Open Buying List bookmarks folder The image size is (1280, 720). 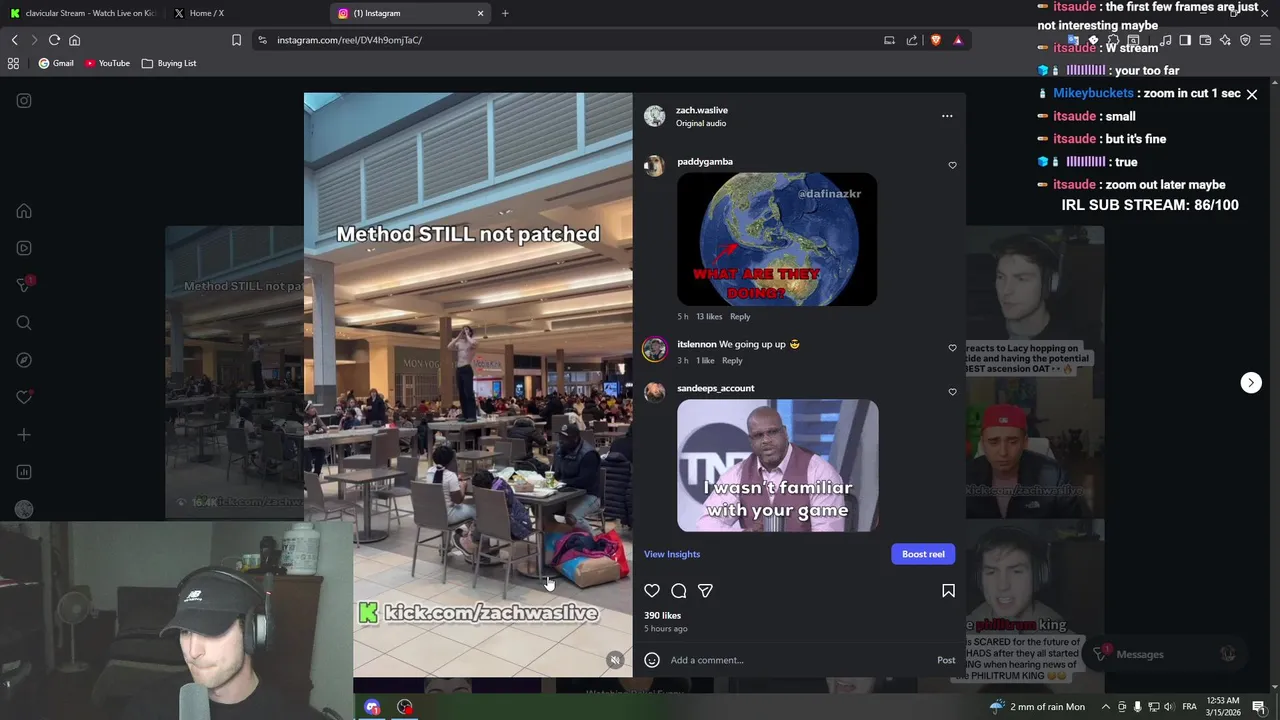click(169, 63)
